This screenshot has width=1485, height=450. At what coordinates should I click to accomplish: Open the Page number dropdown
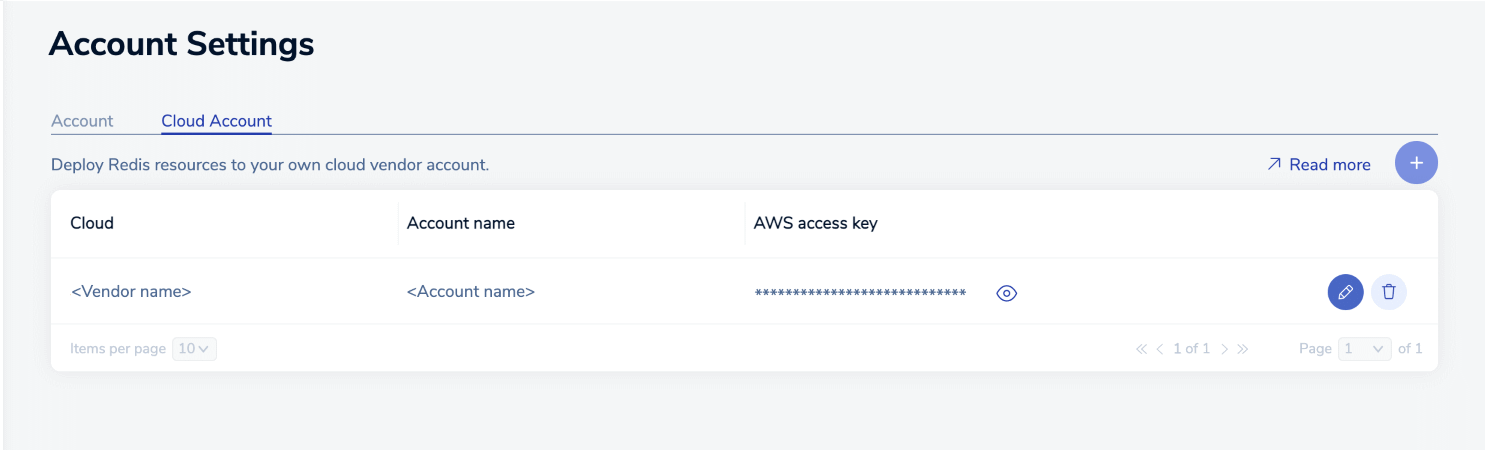coord(1366,349)
